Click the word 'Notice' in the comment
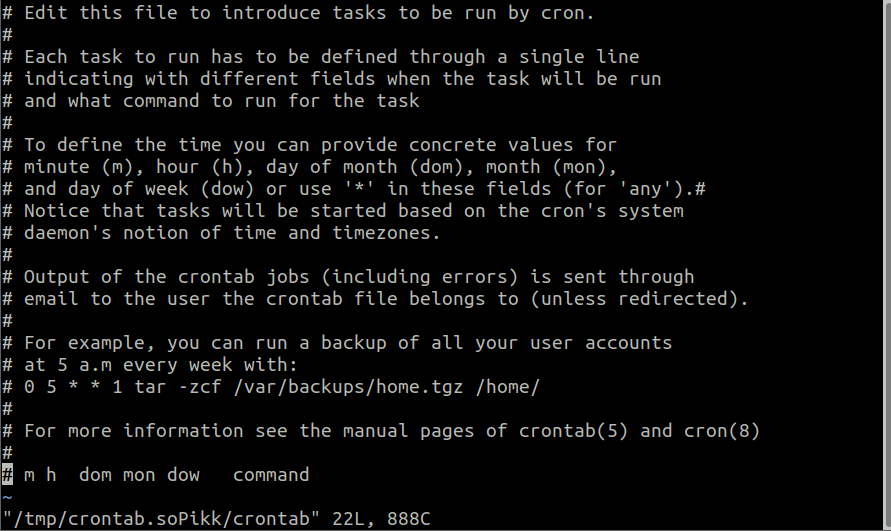This screenshot has height=531, width=891. [56, 211]
